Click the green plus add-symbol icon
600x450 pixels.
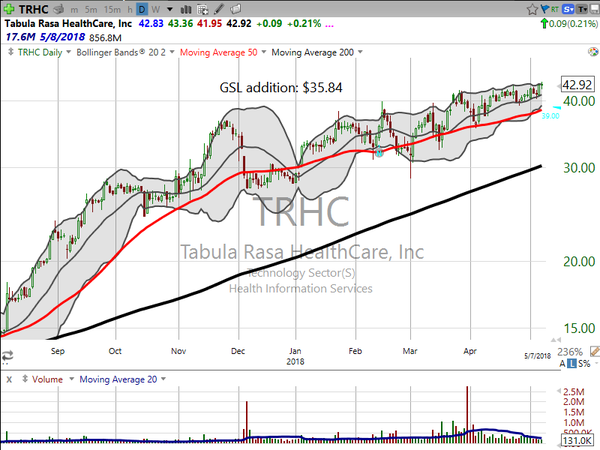[8, 9]
